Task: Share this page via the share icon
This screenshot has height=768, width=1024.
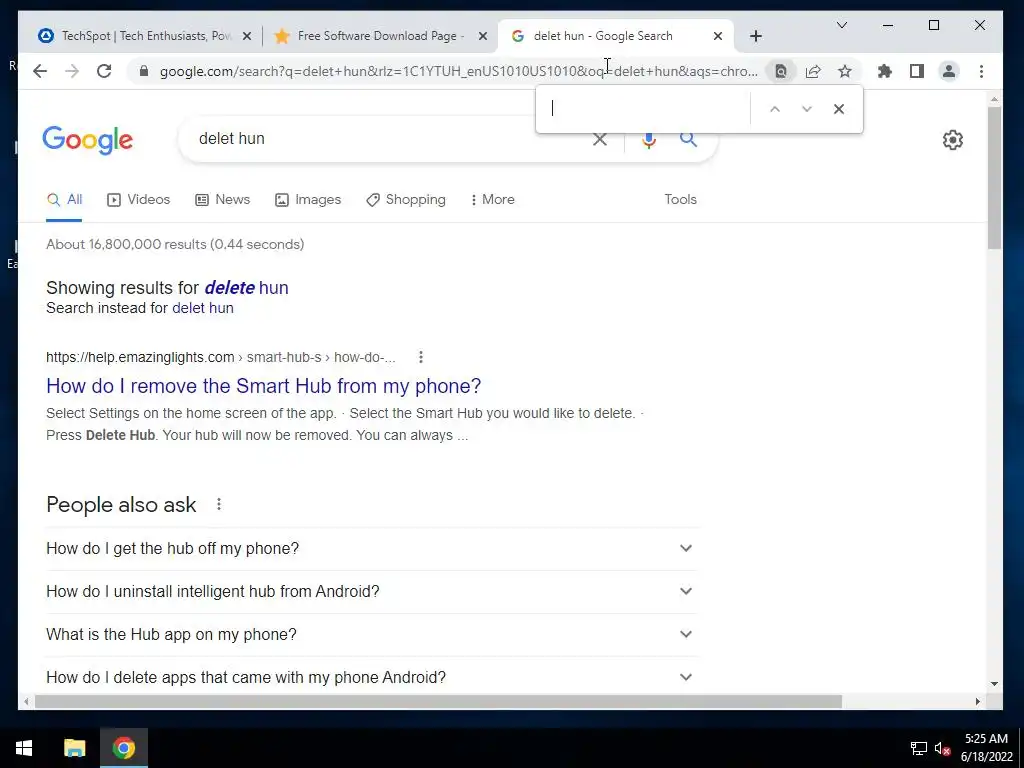Action: 813,71
